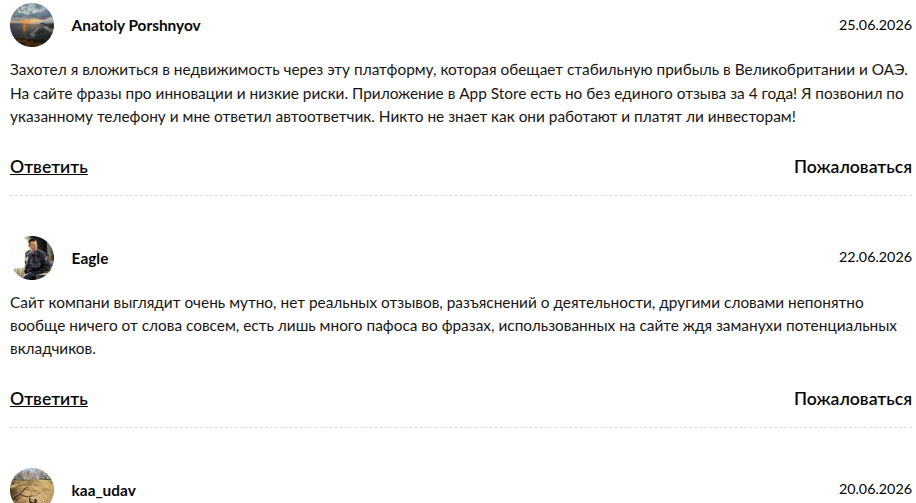
Task: Report Anatoly's review with Пожаловаться
Action: click(x=853, y=167)
